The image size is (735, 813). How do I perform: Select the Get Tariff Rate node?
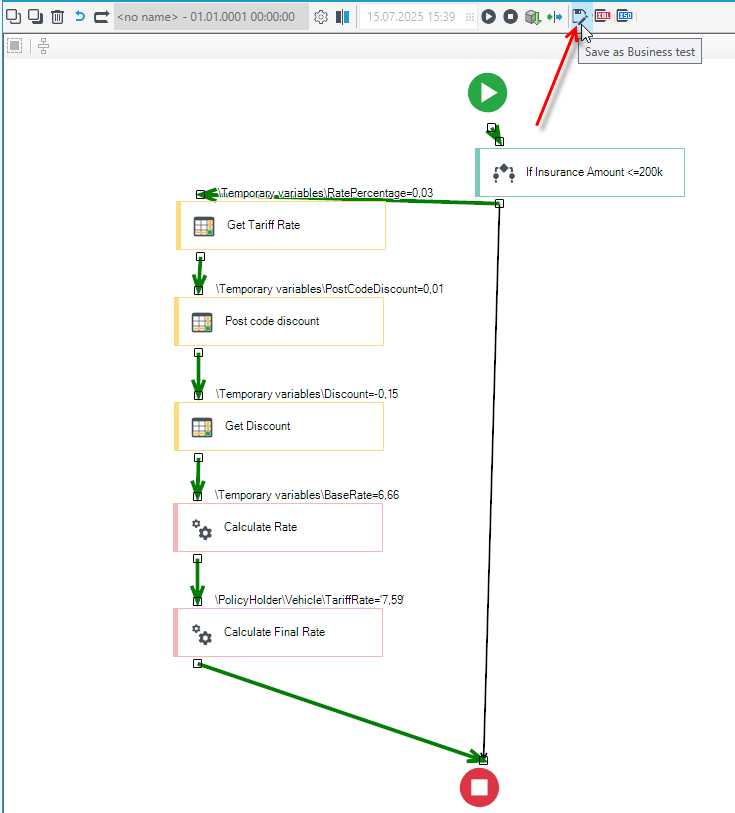tap(281, 226)
